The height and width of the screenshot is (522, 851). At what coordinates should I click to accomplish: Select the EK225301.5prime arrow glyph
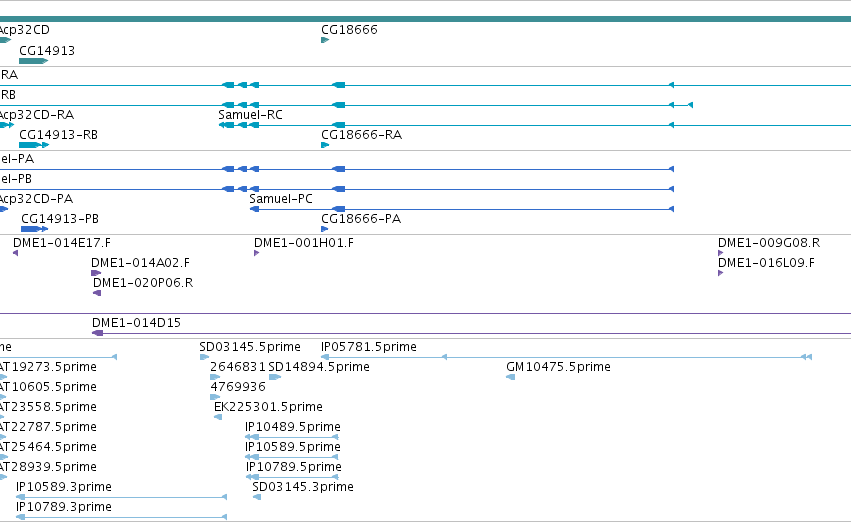click(x=218, y=417)
